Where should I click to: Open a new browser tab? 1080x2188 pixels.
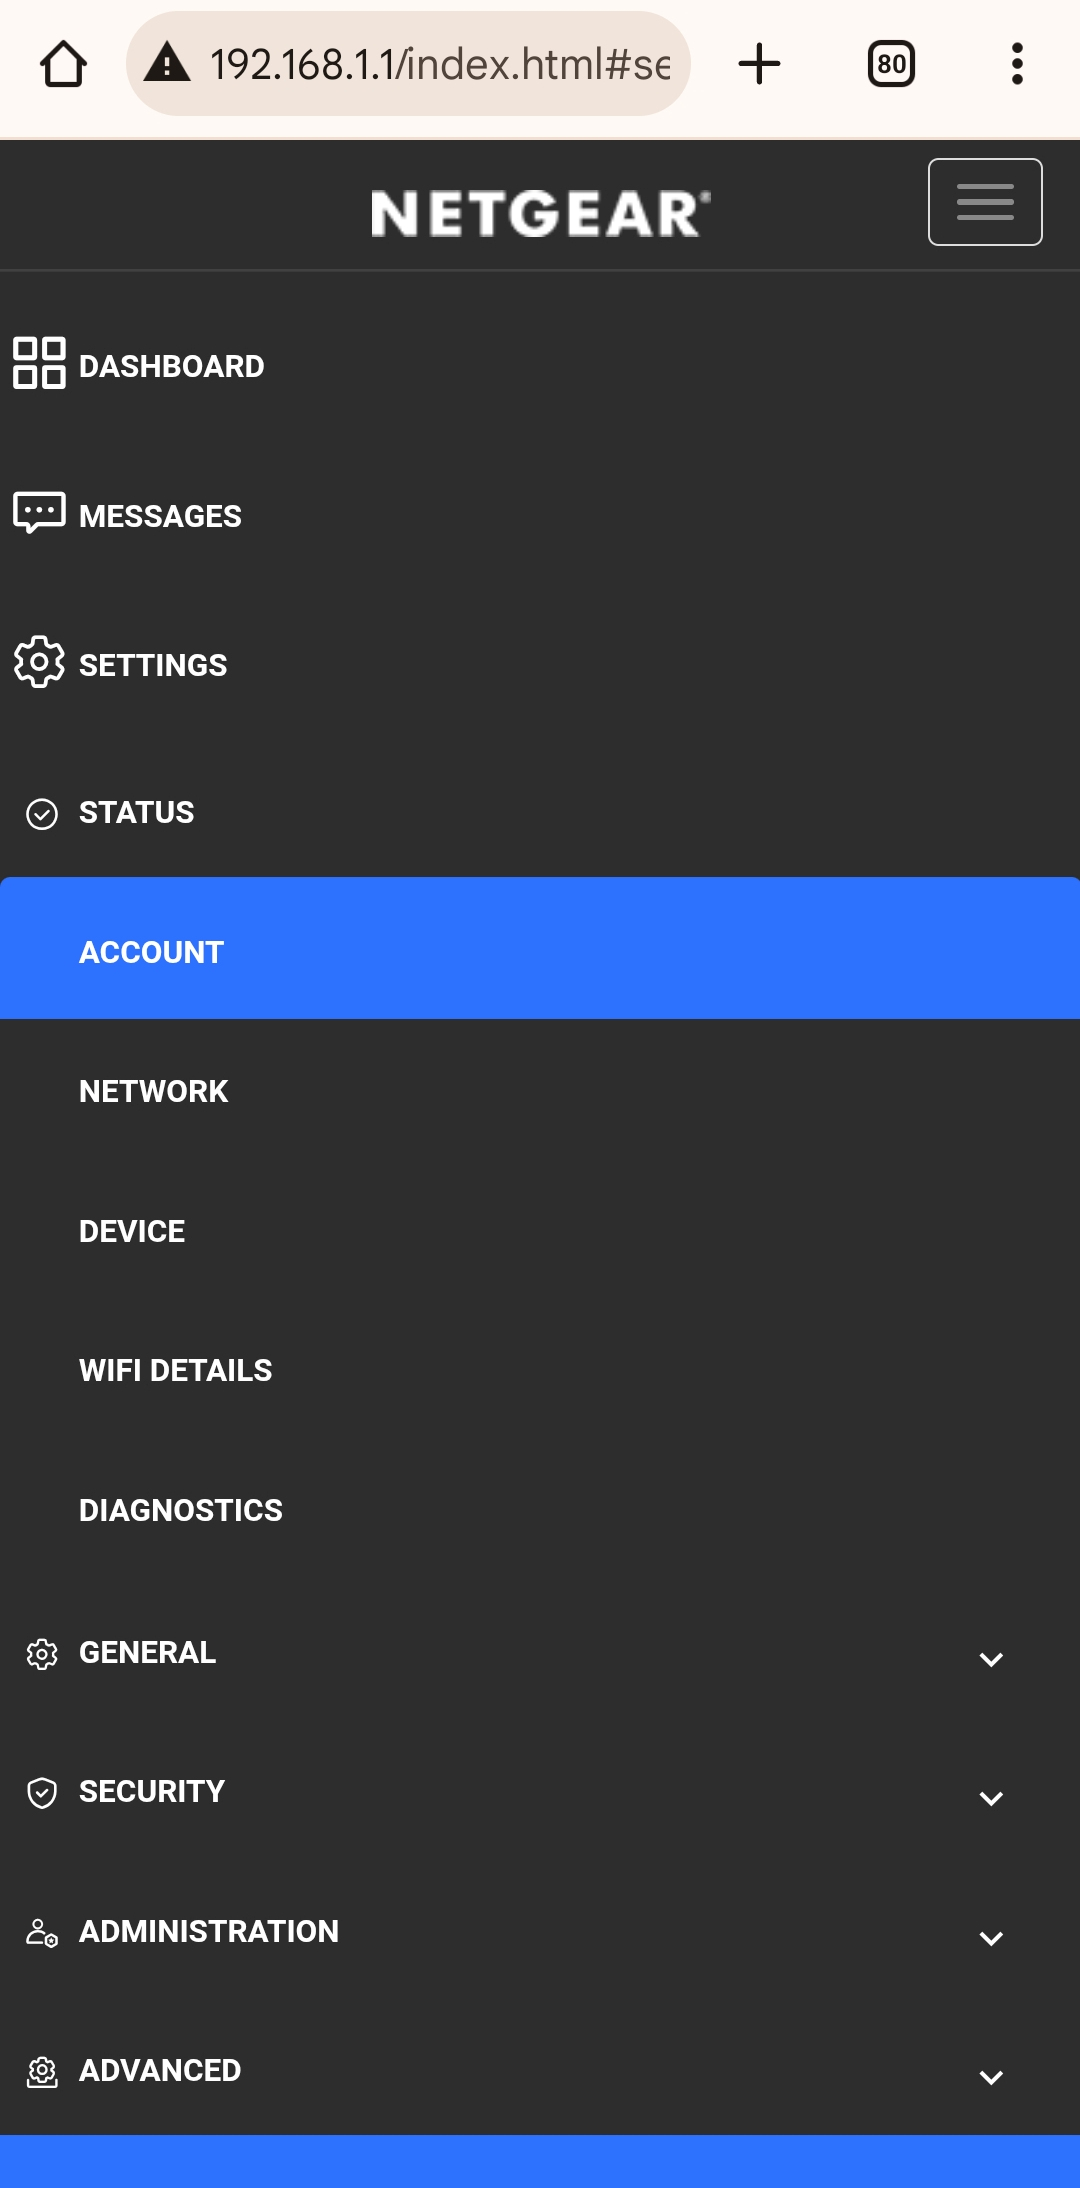point(759,64)
